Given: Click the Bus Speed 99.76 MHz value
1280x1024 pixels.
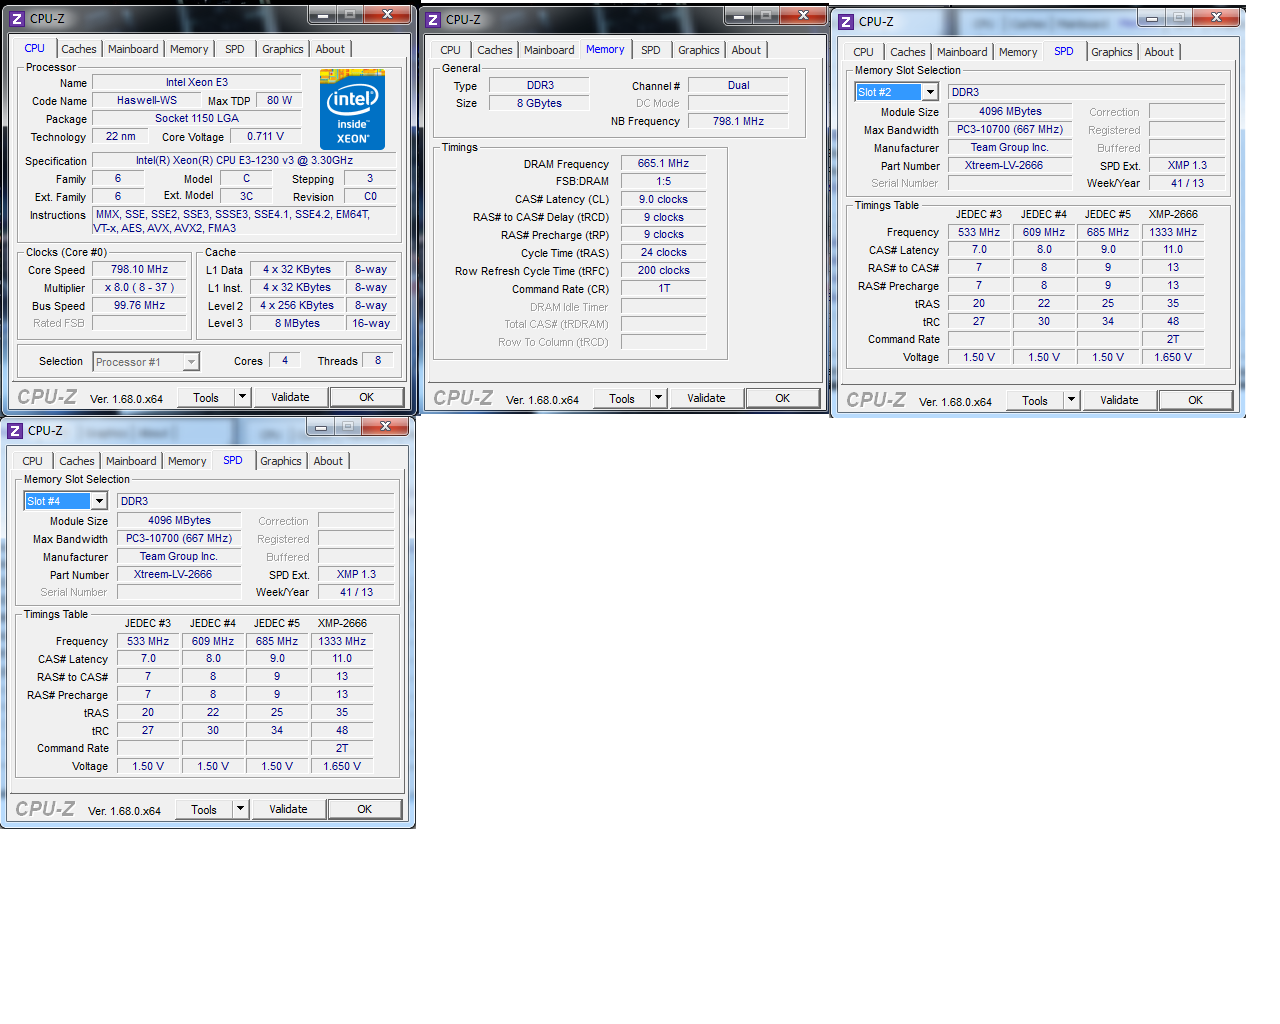Looking at the screenshot, I should 139,306.
